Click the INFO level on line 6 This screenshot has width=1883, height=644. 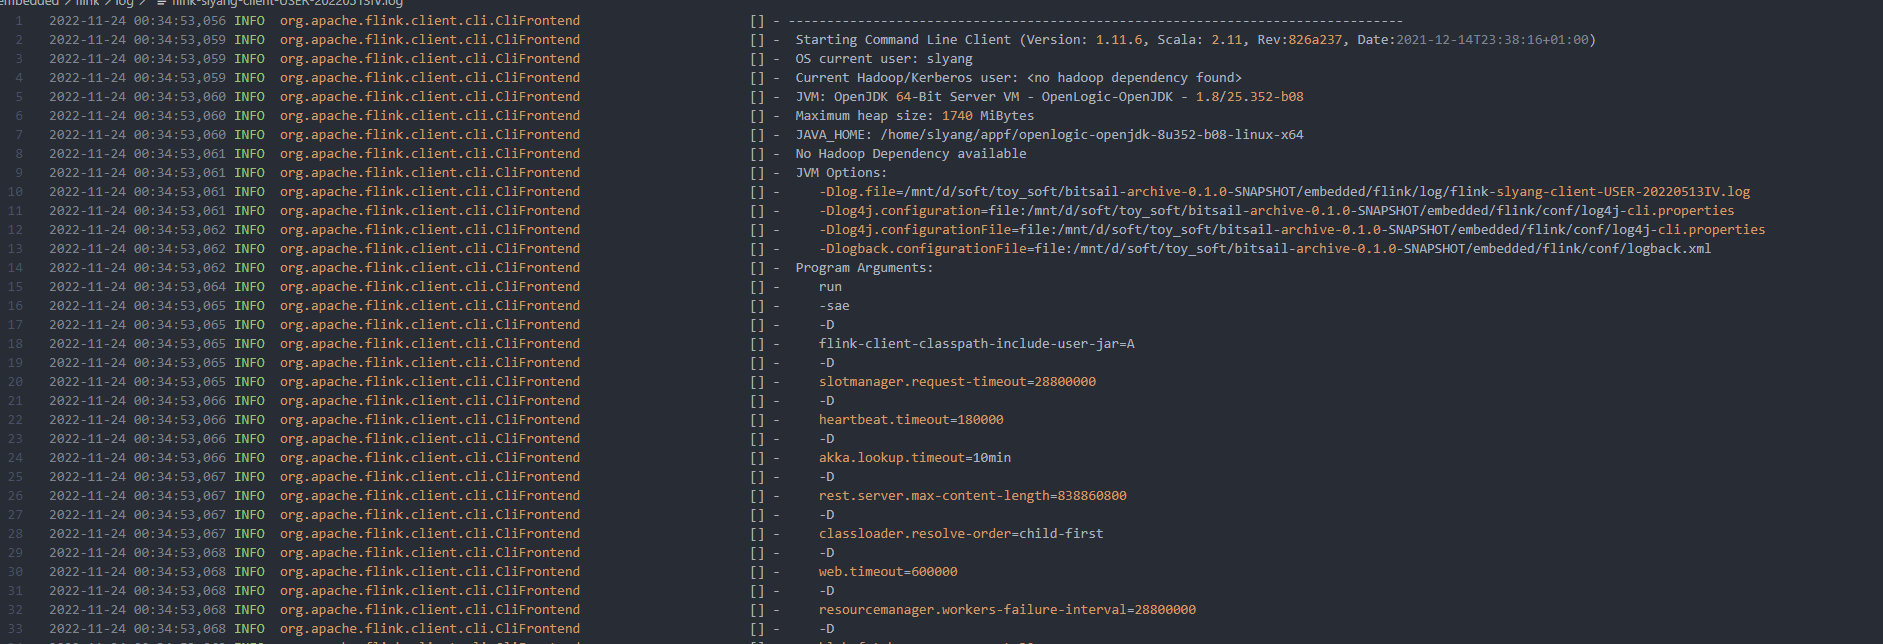coord(250,116)
